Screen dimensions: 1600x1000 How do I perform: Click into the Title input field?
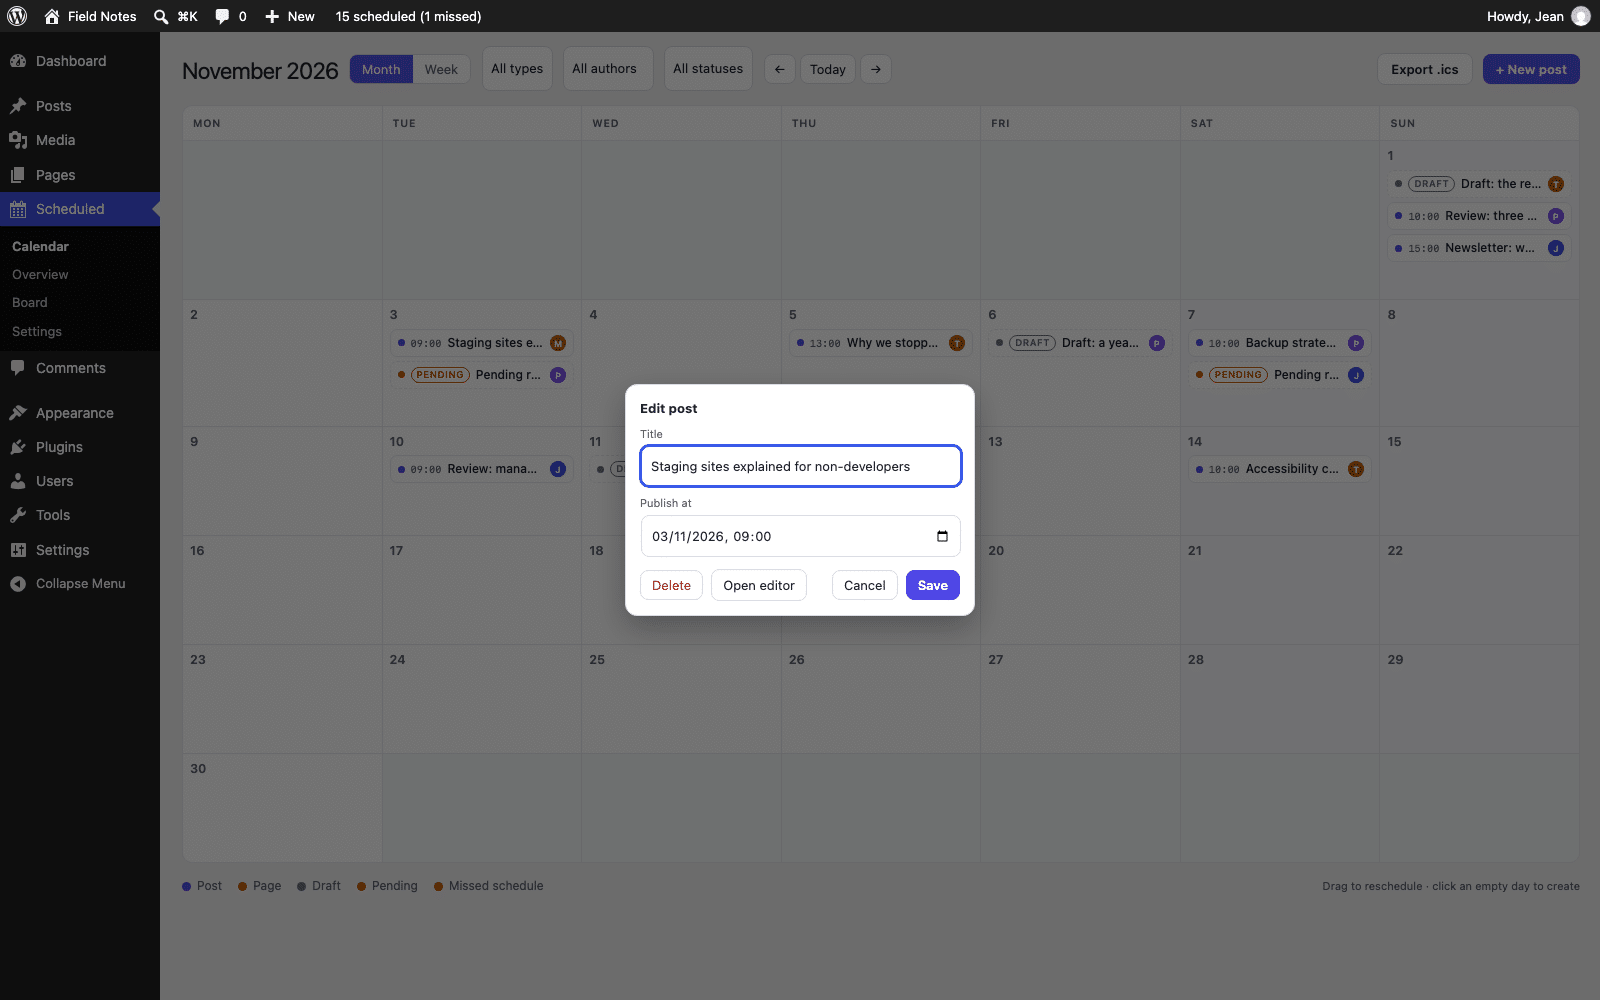click(800, 466)
